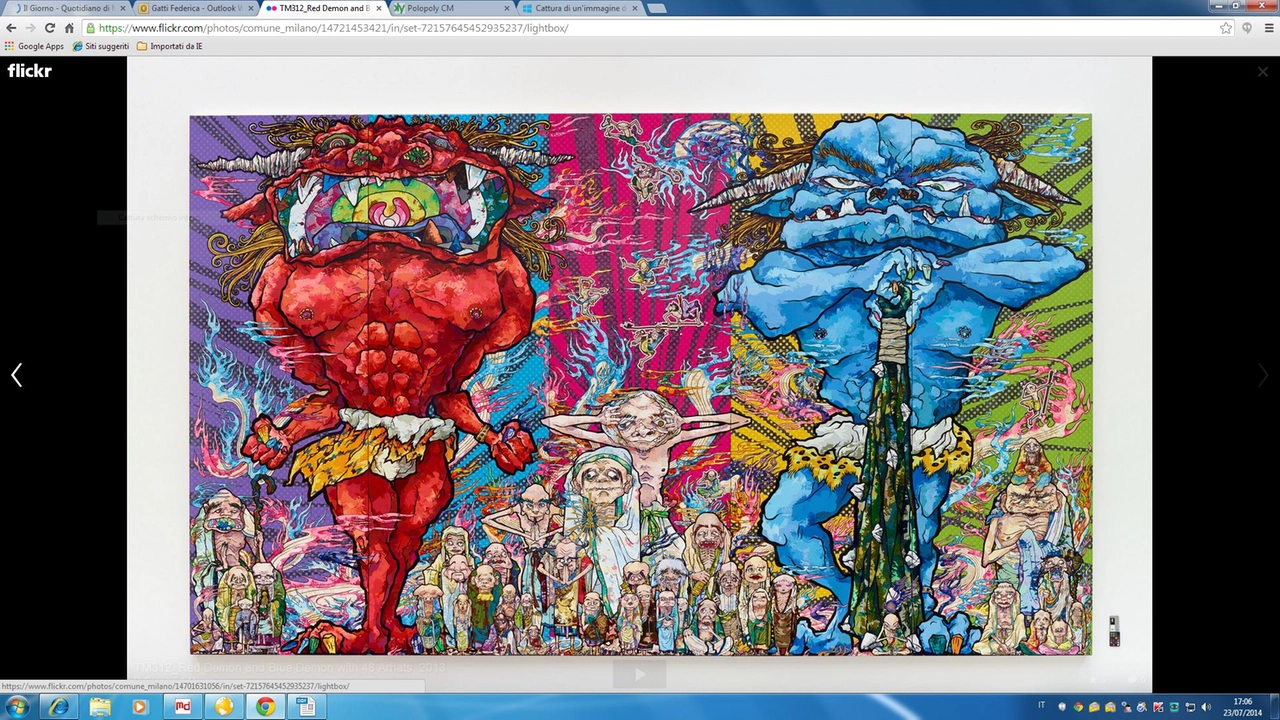This screenshot has height=720, width=1280.
Task: Open the Windows Start menu
Action: tap(17, 707)
